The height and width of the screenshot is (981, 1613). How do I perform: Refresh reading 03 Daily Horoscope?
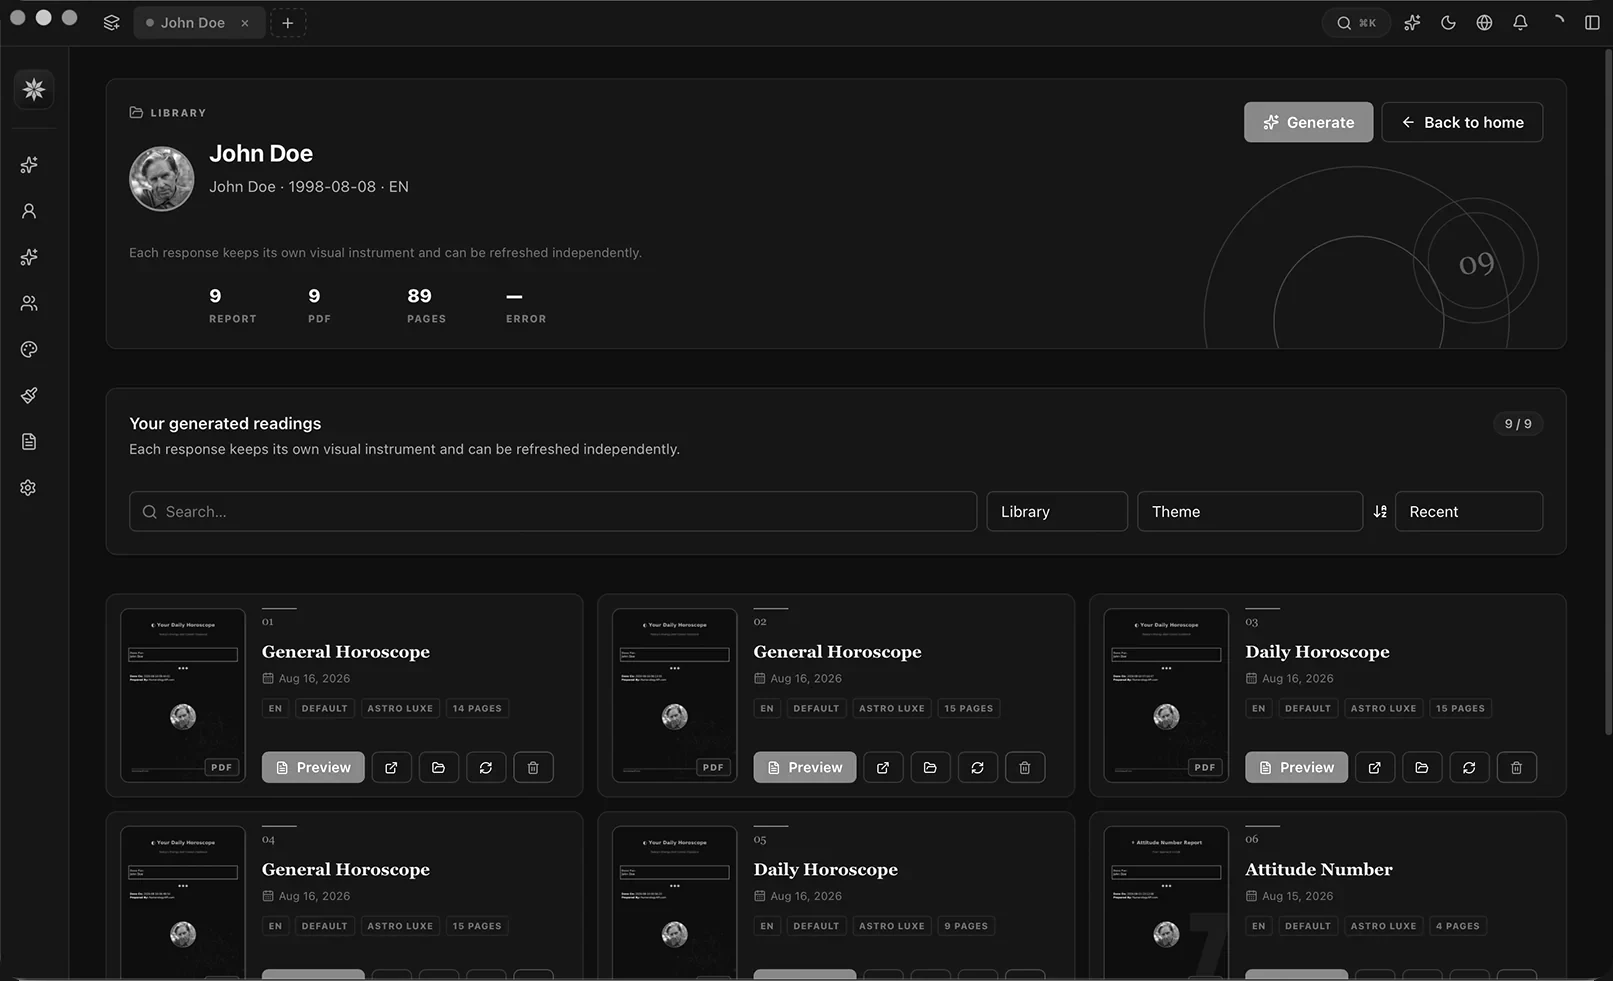point(1470,767)
